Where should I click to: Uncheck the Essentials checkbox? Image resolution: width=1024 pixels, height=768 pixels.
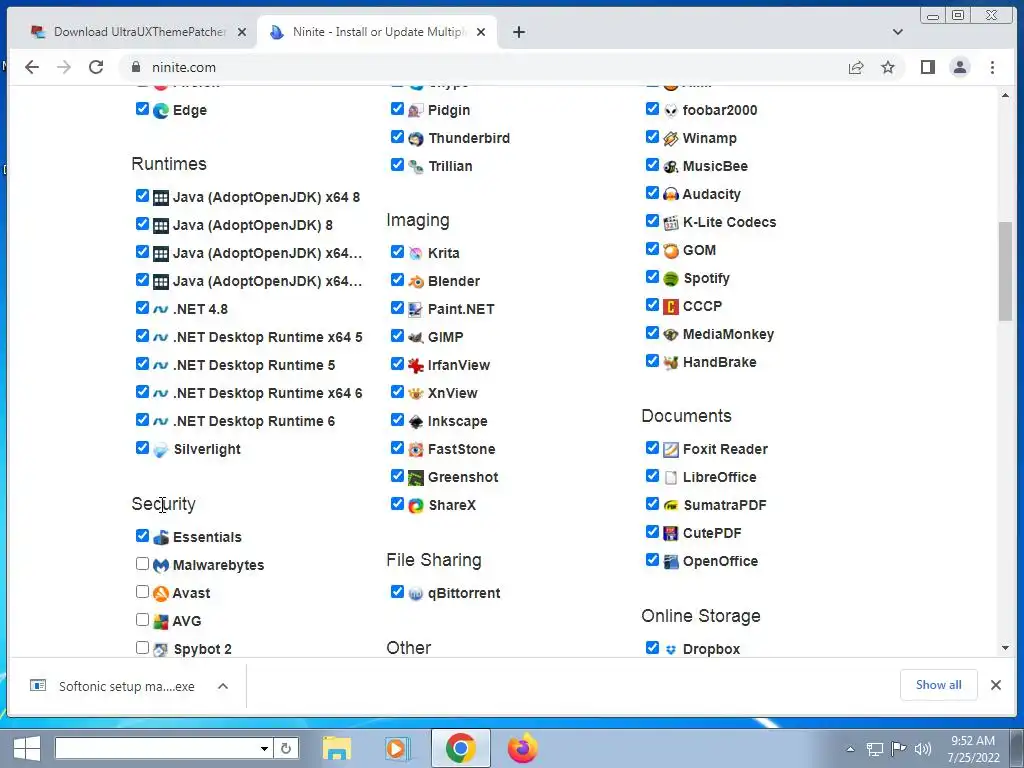coord(142,536)
